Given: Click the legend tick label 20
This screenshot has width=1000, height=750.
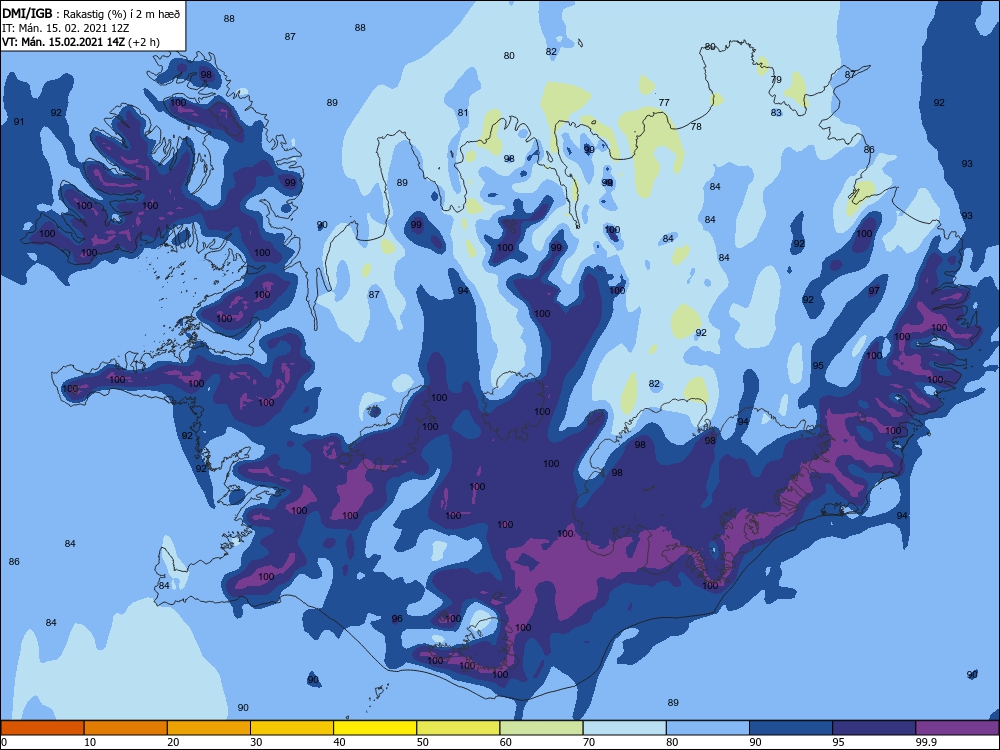Looking at the screenshot, I should tap(173, 742).
